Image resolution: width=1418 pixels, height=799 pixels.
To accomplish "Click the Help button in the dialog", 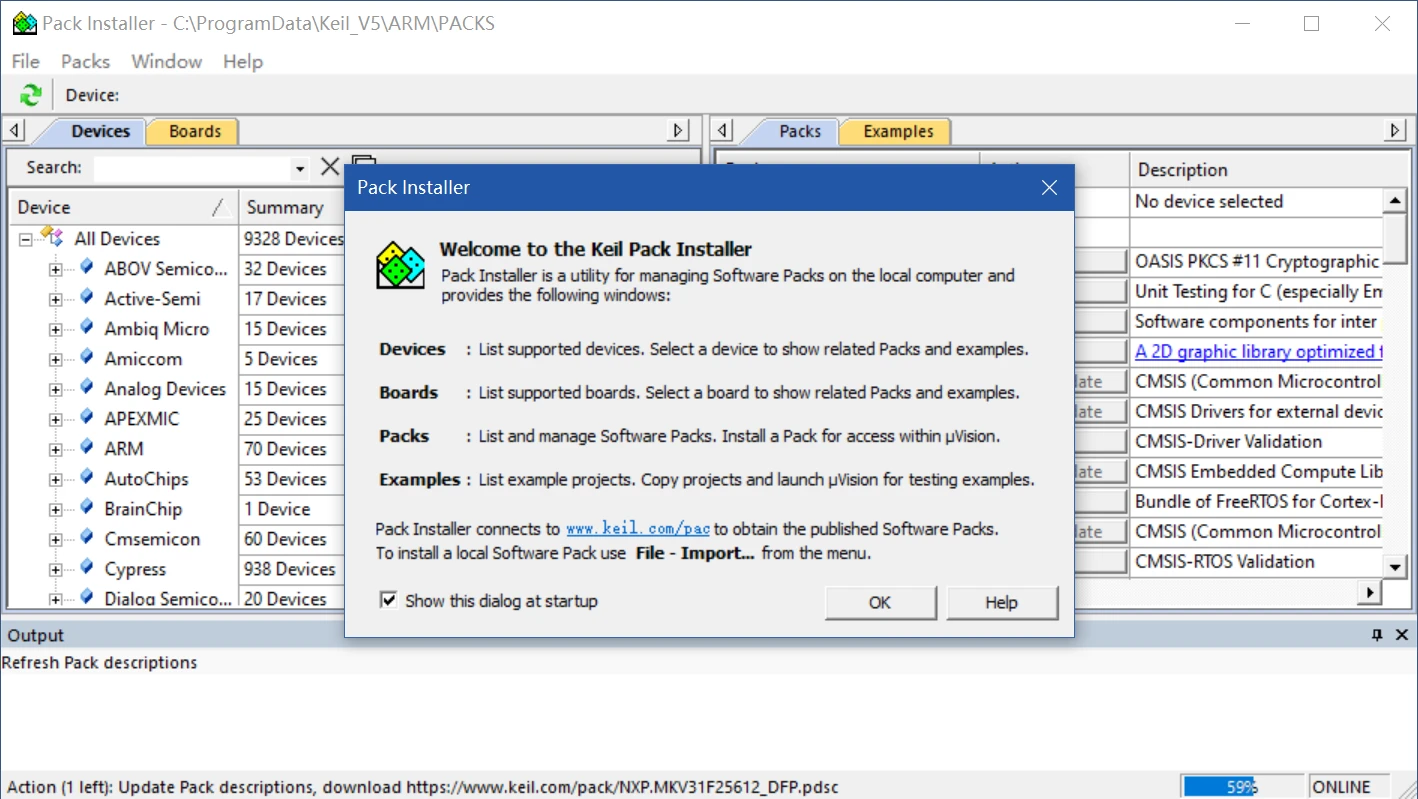I will click(1001, 602).
